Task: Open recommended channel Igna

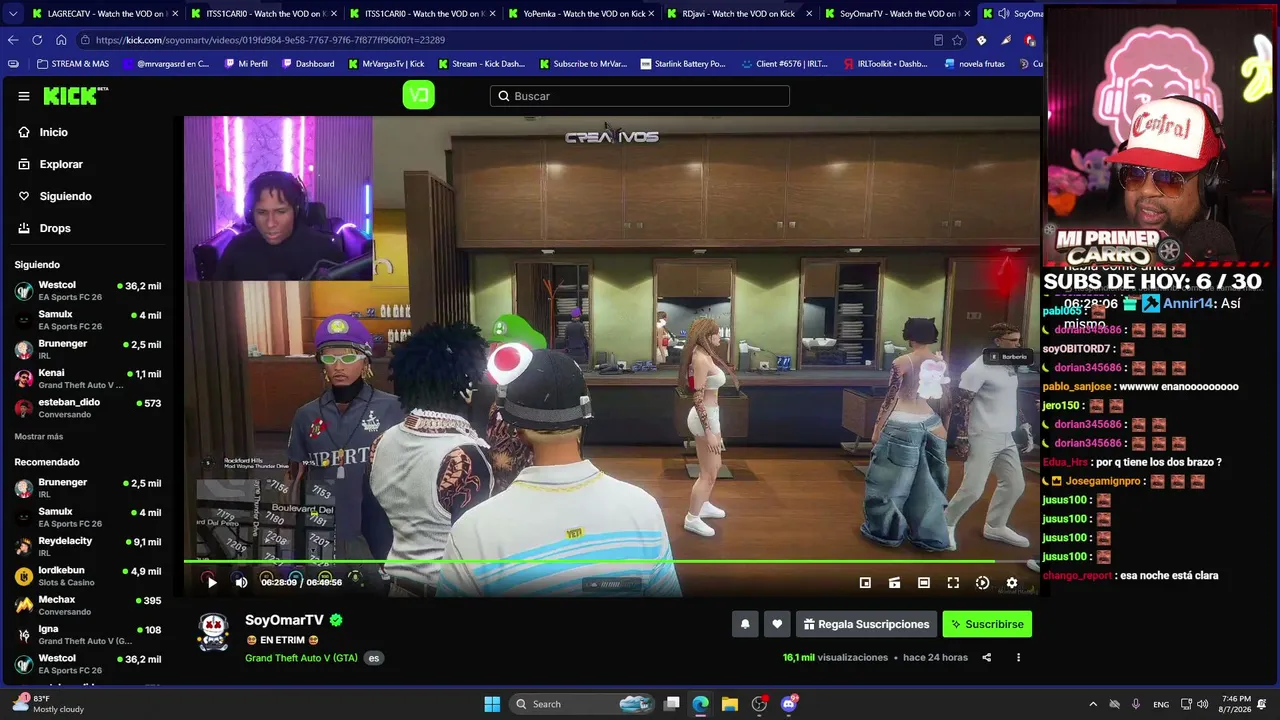Action: (88, 635)
